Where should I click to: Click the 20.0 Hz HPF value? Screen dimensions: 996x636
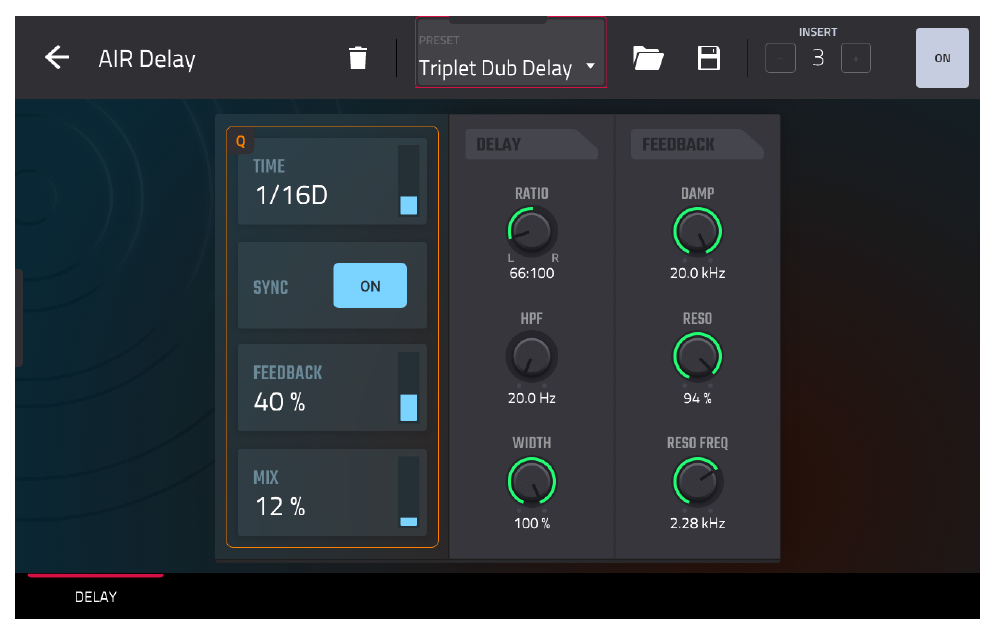pos(532,398)
